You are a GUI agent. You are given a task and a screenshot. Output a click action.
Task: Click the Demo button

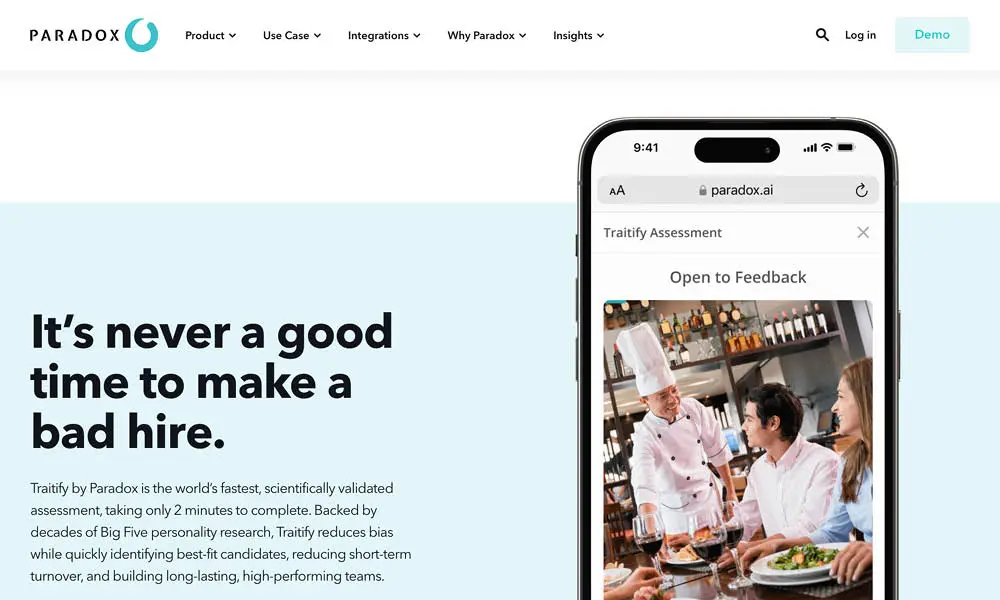click(x=932, y=35)
